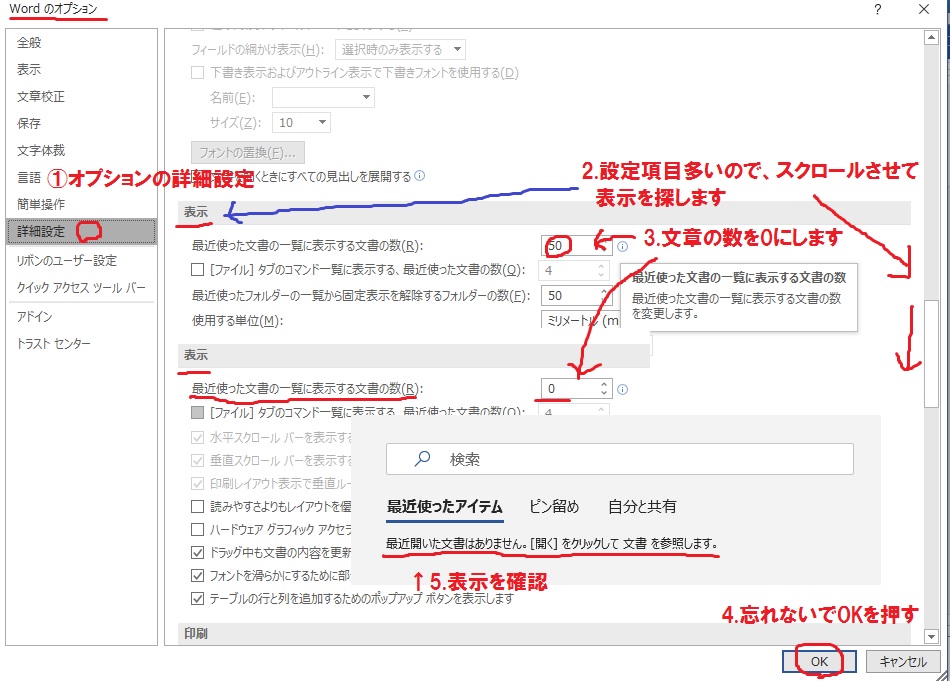Open the 言語 category

pyautogui.click(x=29, y=178)
